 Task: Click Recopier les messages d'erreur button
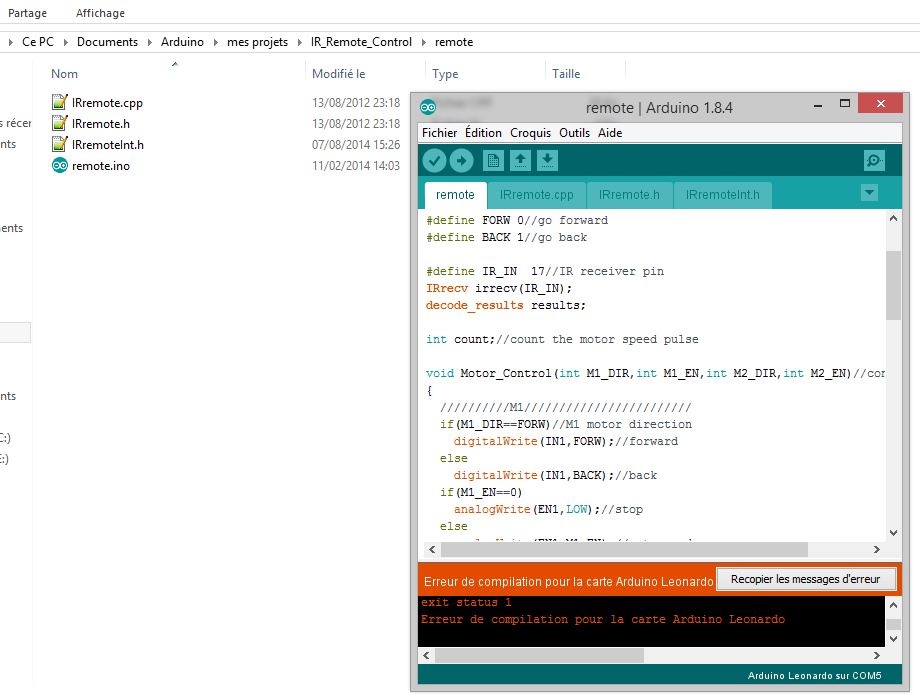tap(805, 580)
